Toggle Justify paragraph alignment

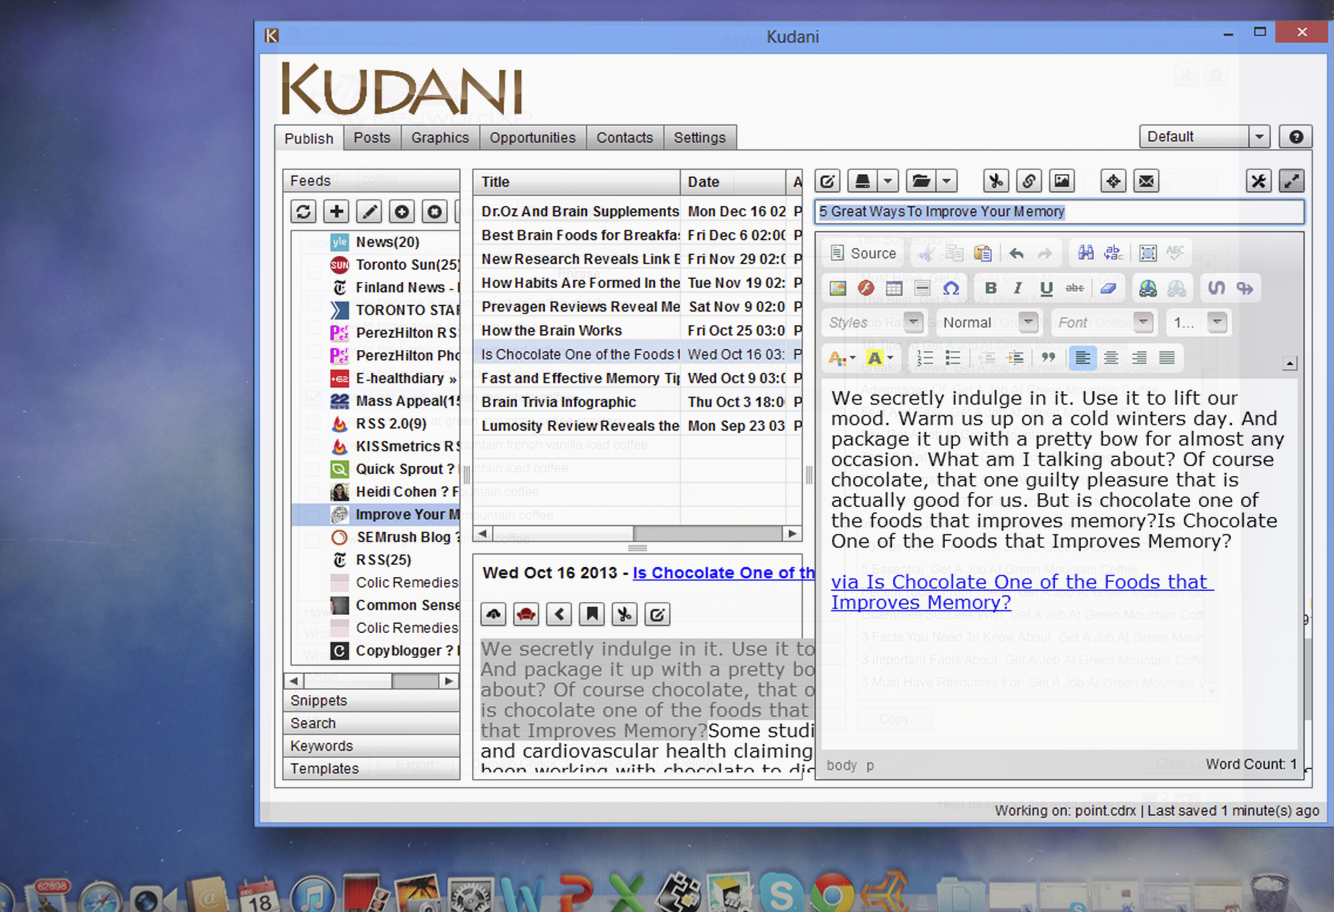[1166, 357]
